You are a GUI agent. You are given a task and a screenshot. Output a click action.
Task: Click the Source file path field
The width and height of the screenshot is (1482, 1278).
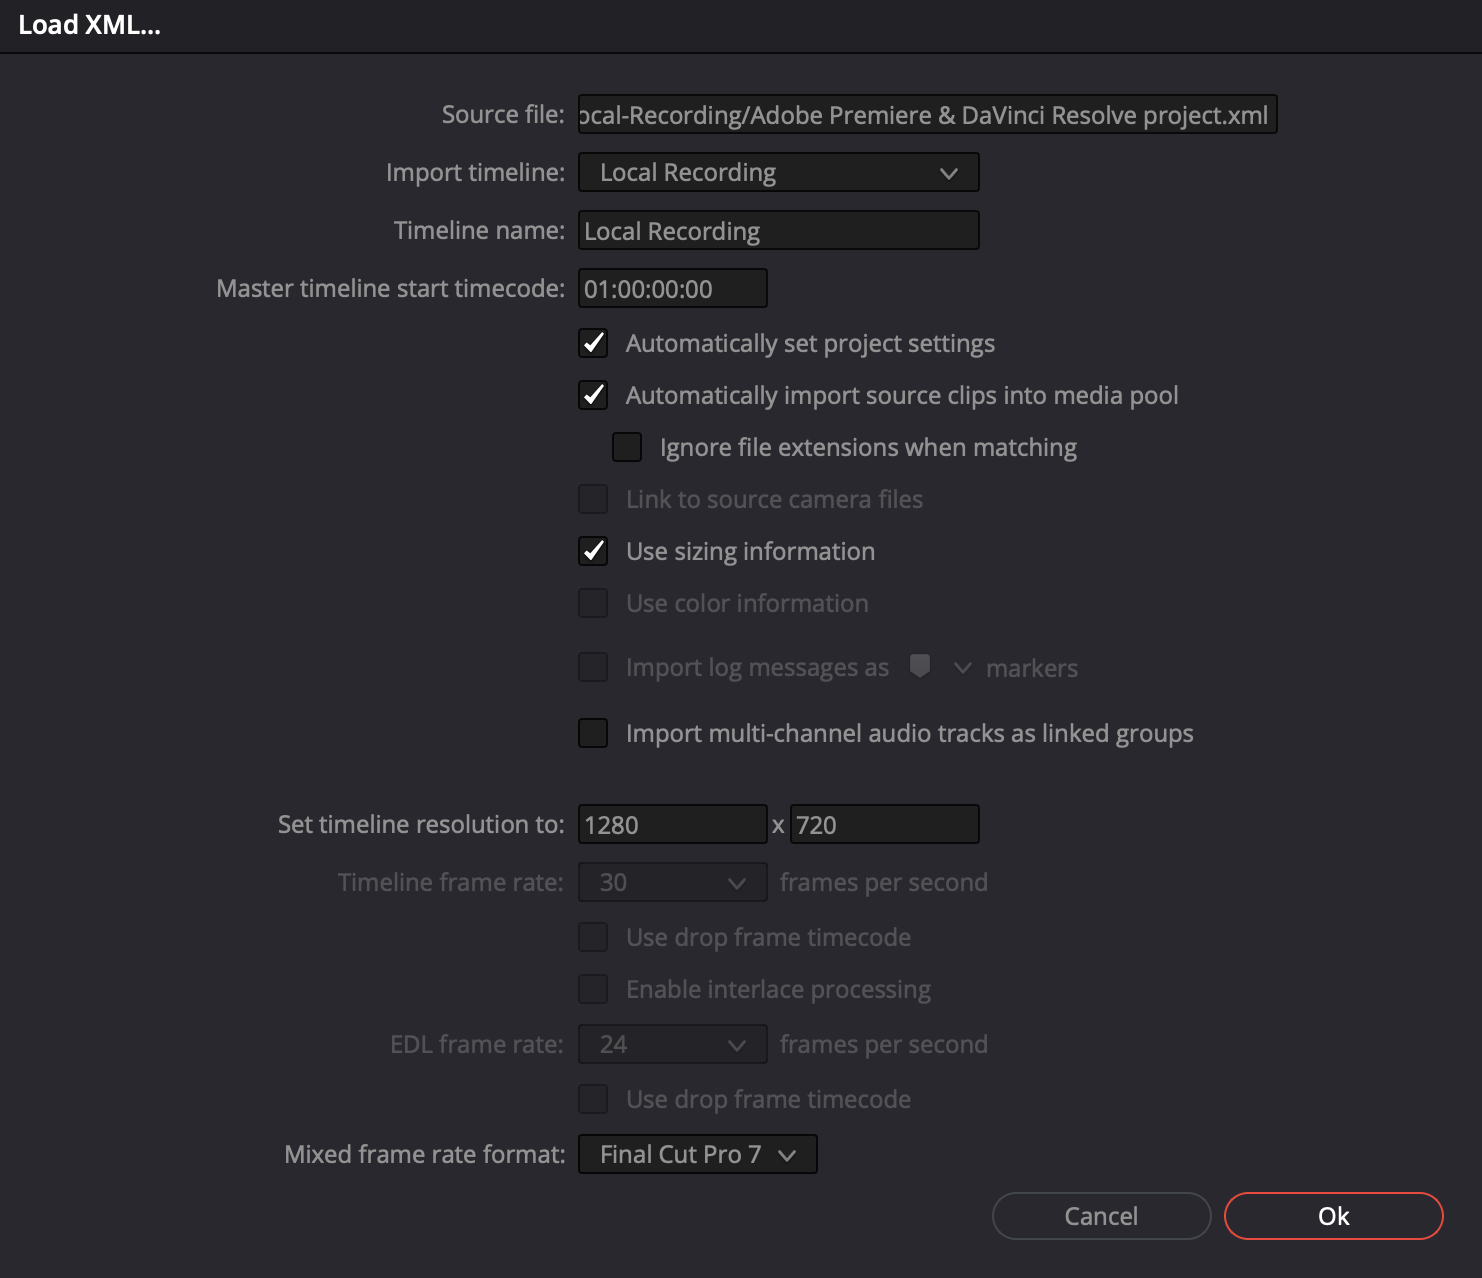pyautogui.click(x=927, y=114)
